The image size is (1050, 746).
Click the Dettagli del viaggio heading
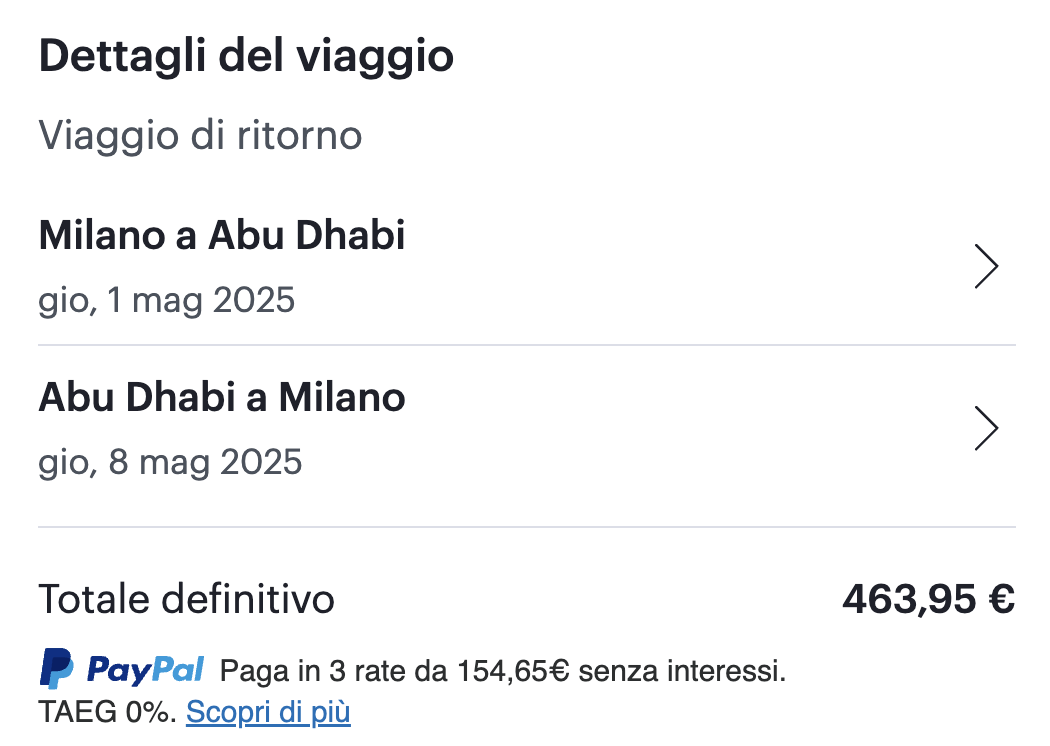pos(246,56)
